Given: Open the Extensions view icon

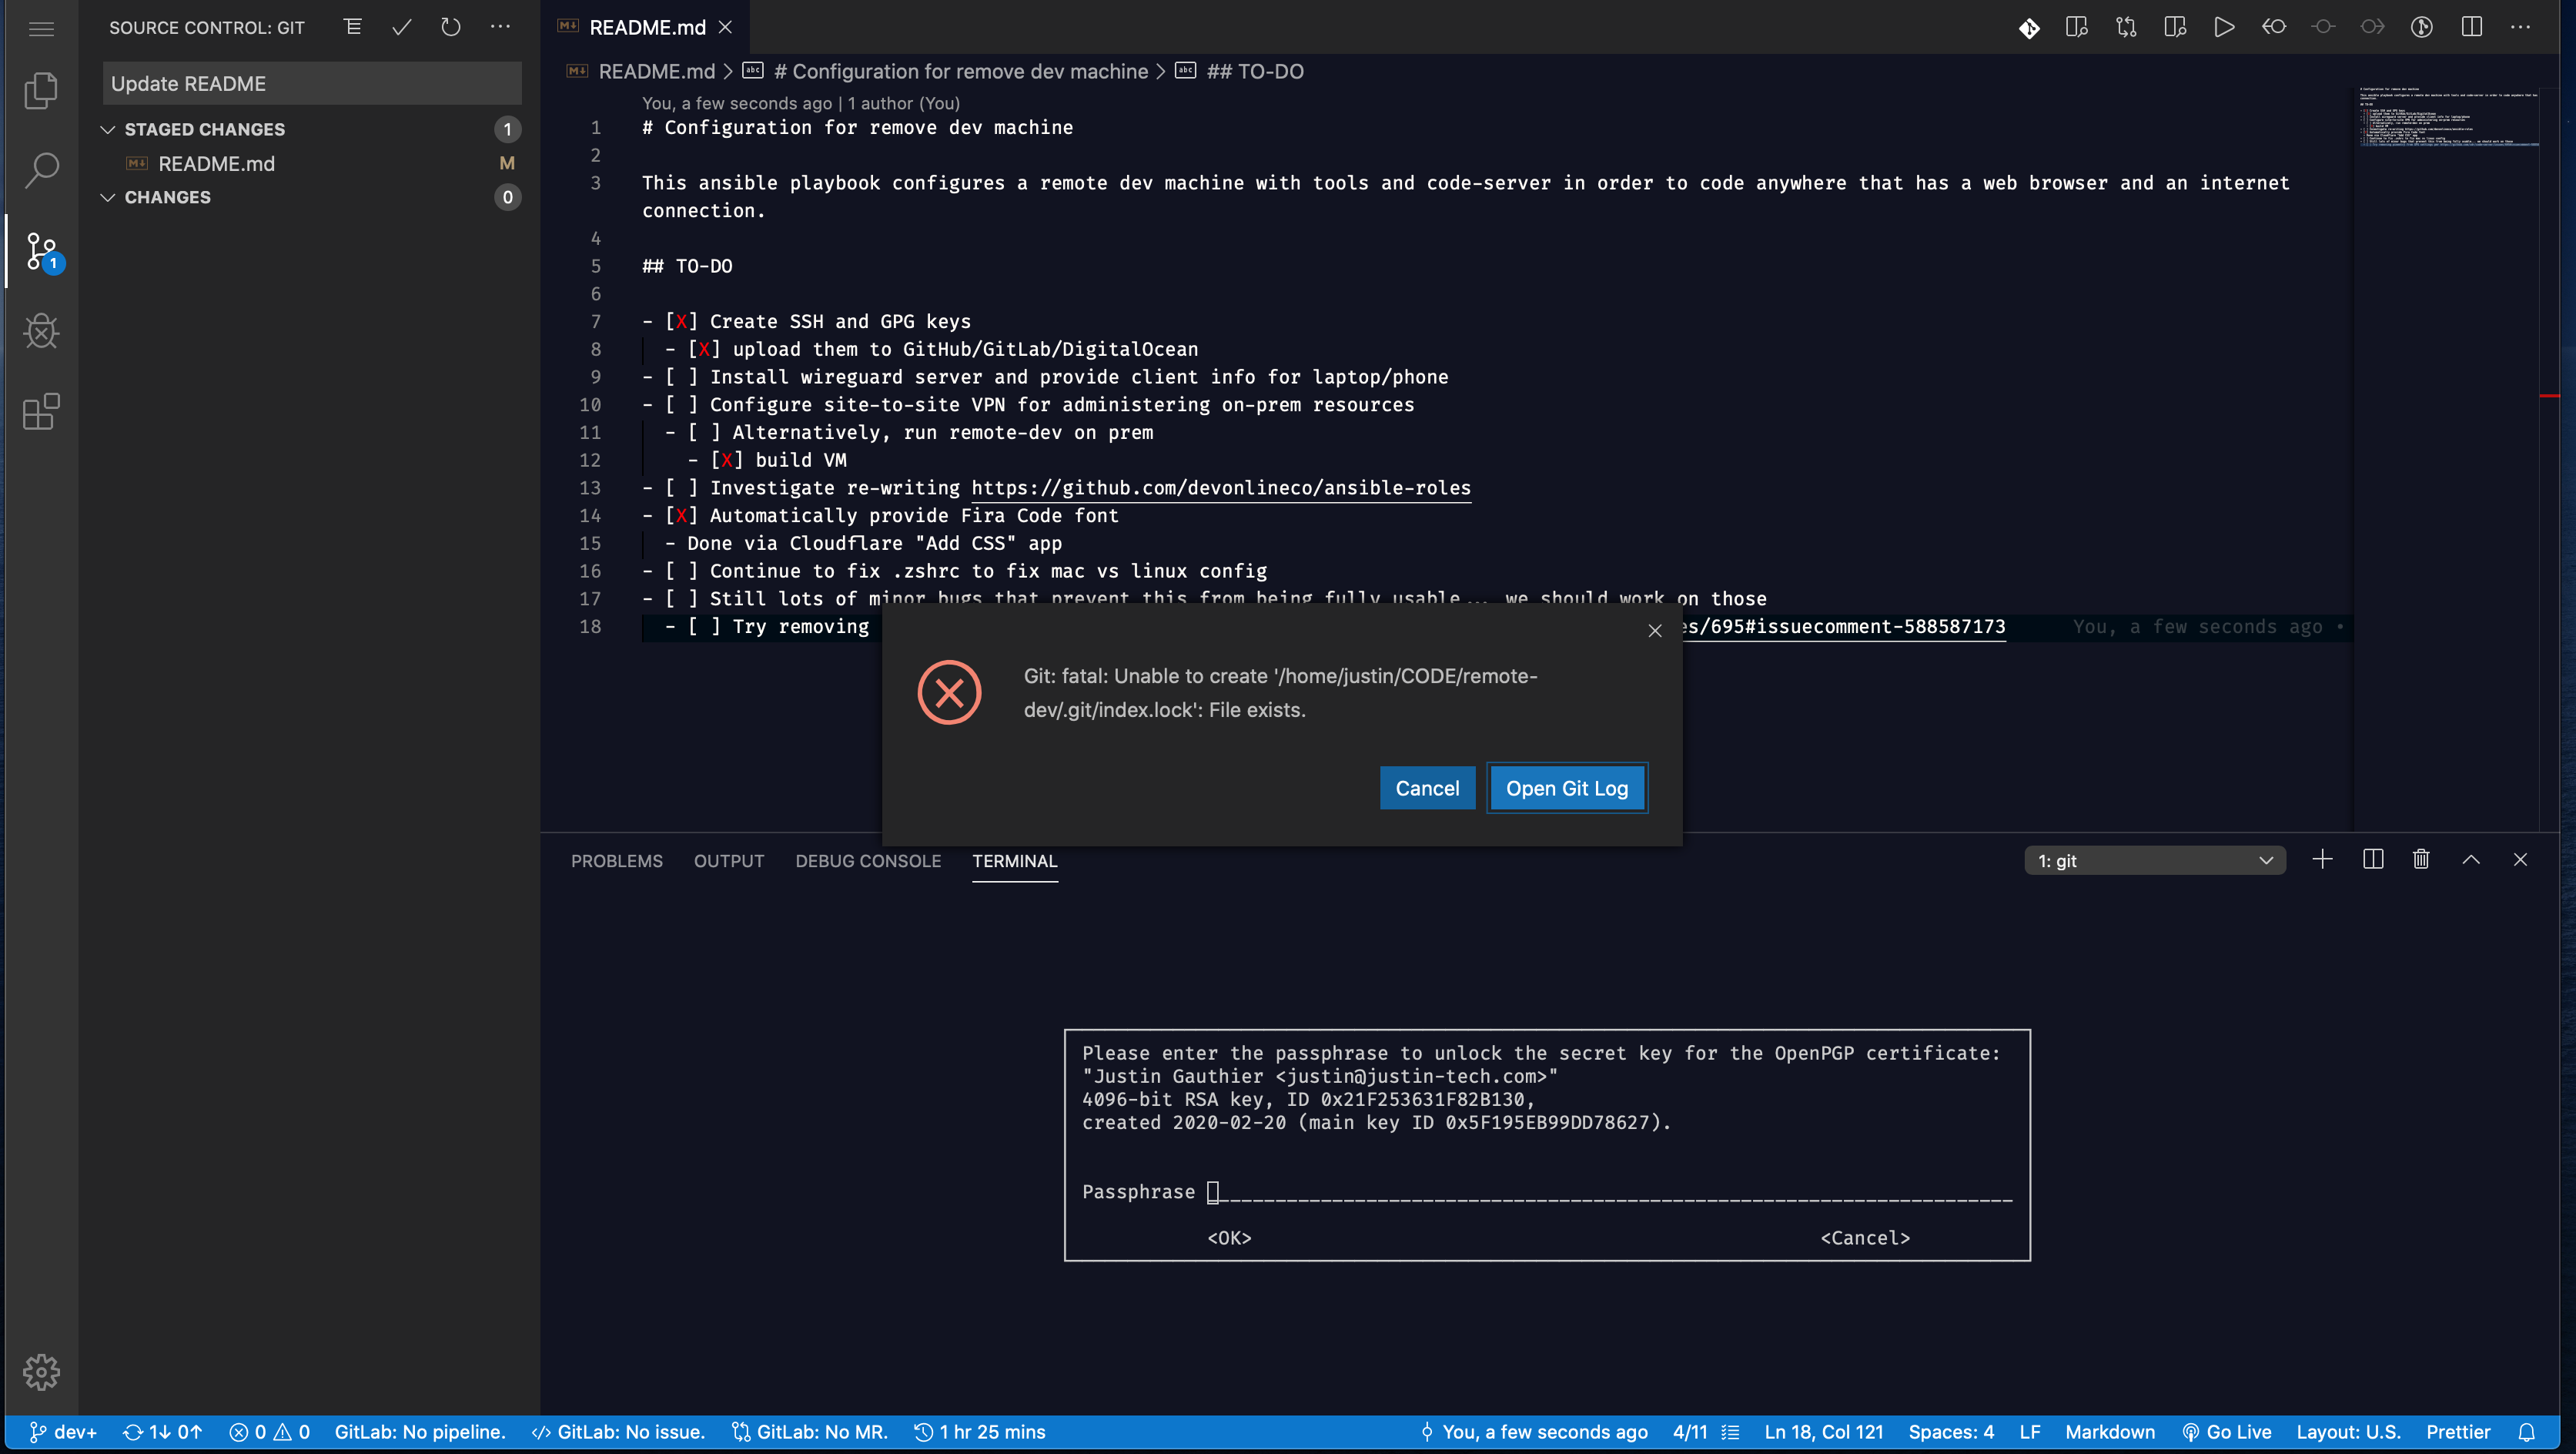Looking at the screenshot, I should [41, 411].
